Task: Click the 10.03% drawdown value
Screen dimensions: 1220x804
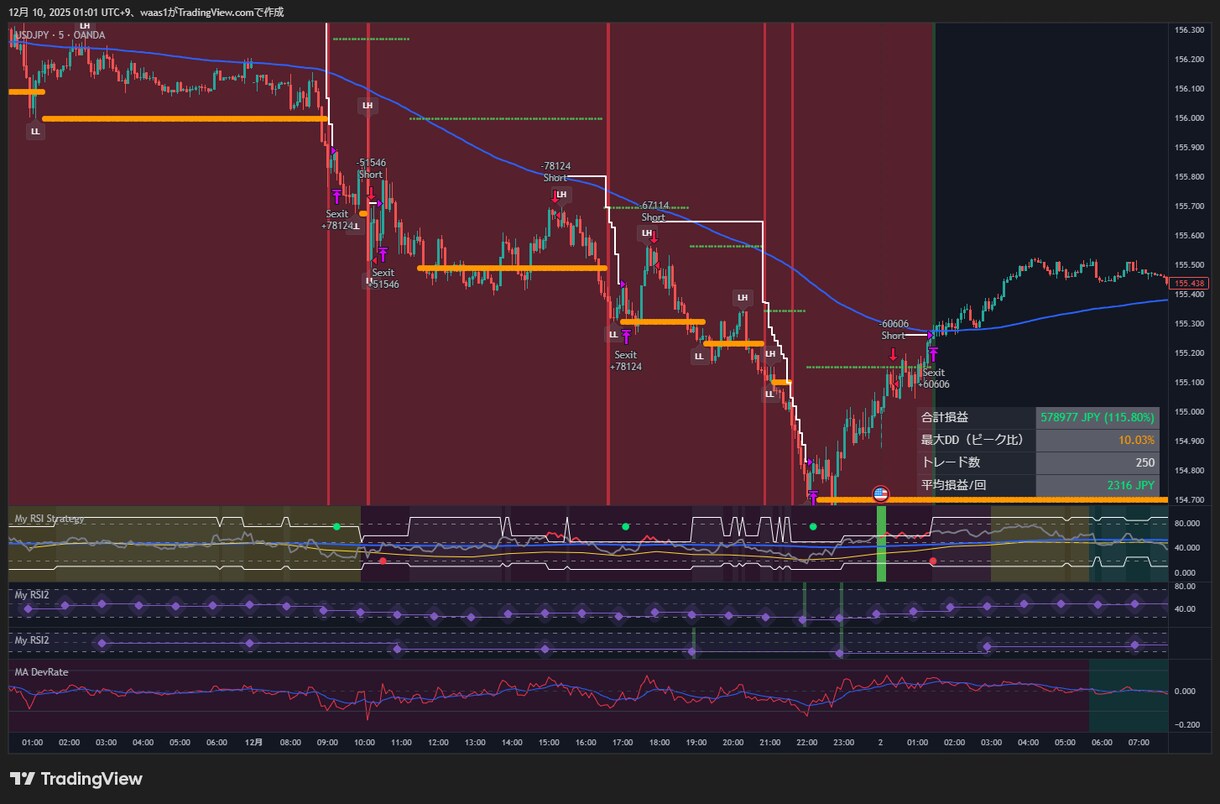Action: coord(1136,440)
